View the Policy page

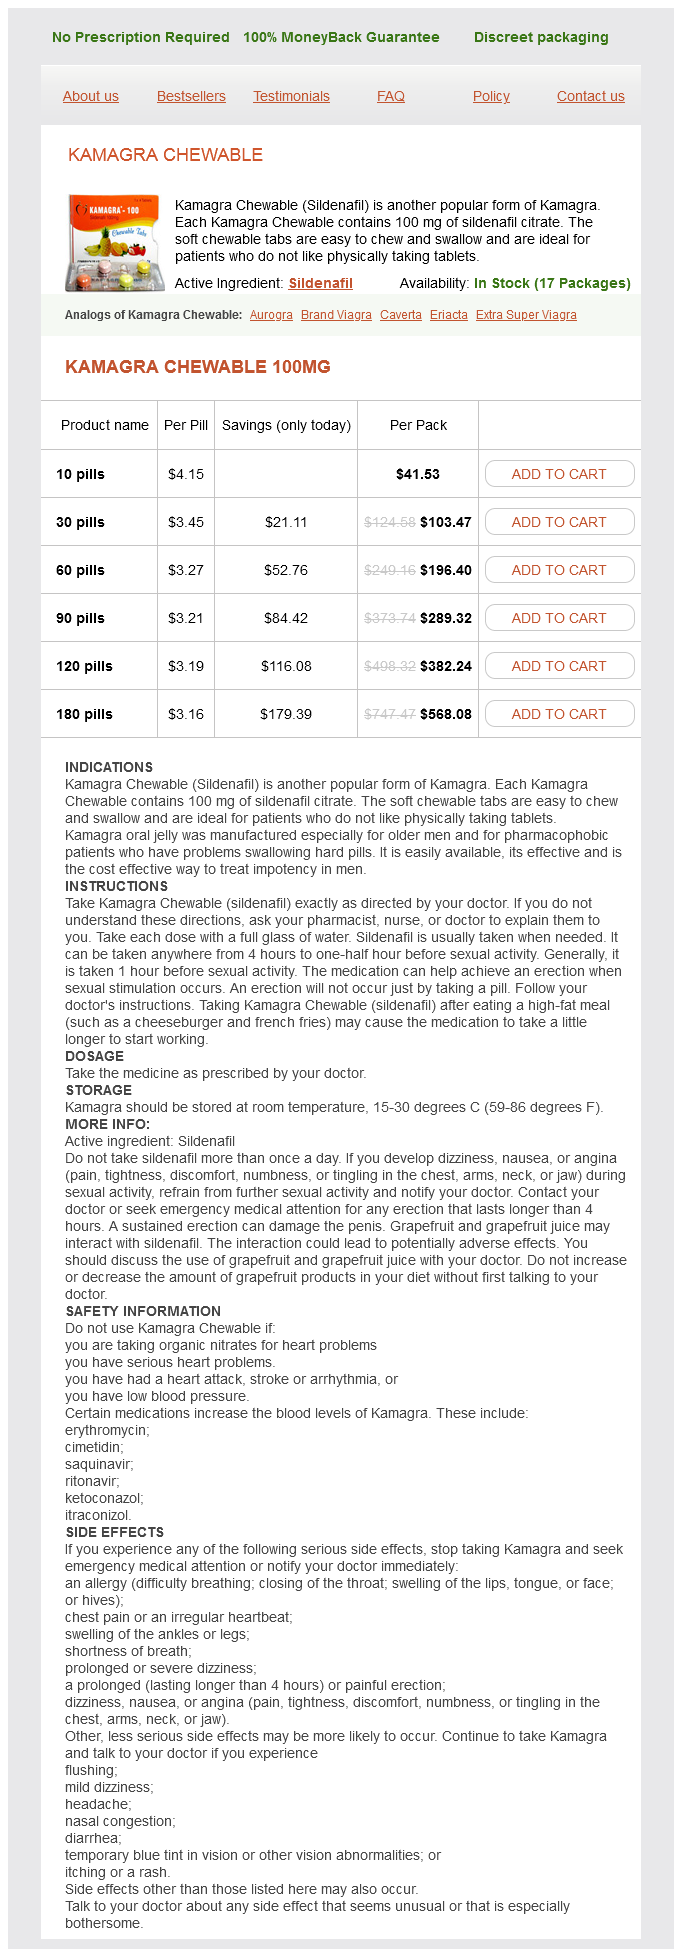point(491,96)
